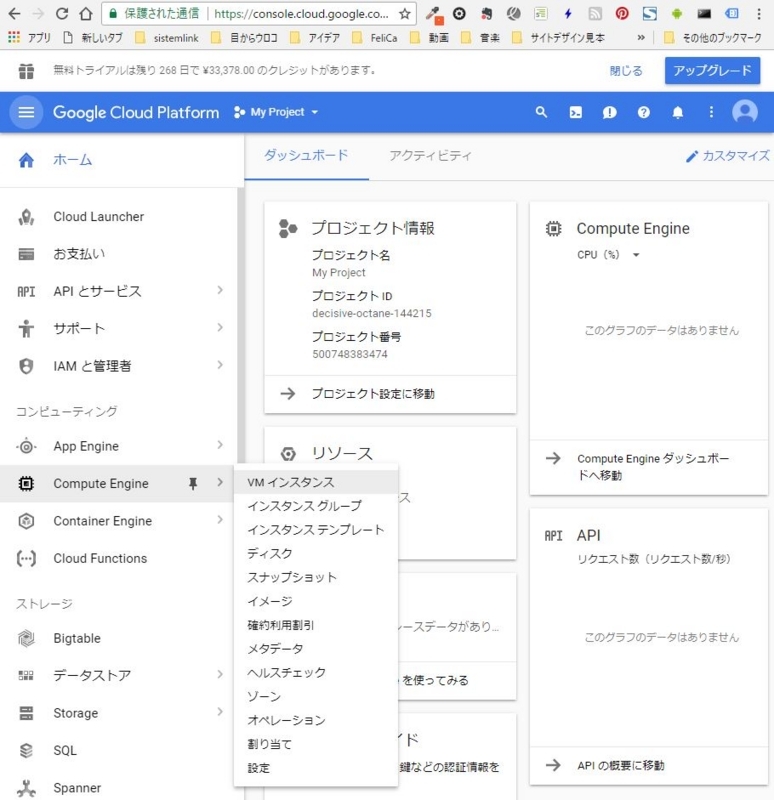Select イメージ from submenu
The height and width of the screenshot is (800, 774).
[316, 602]
